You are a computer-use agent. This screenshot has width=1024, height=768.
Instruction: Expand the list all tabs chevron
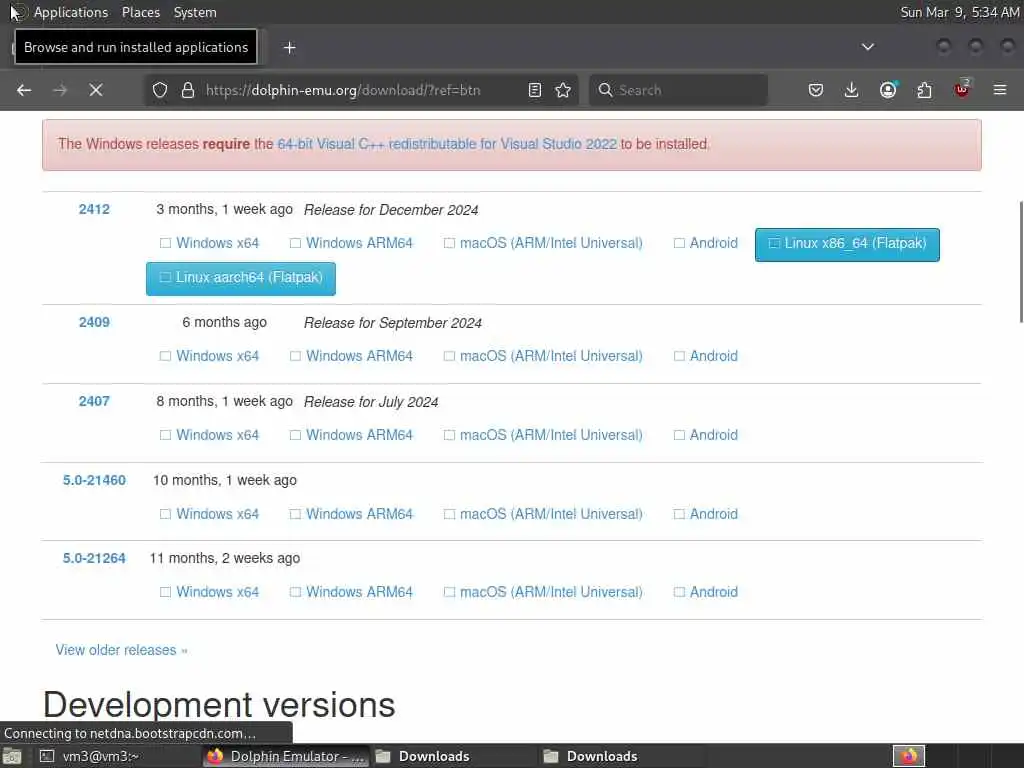868,47
